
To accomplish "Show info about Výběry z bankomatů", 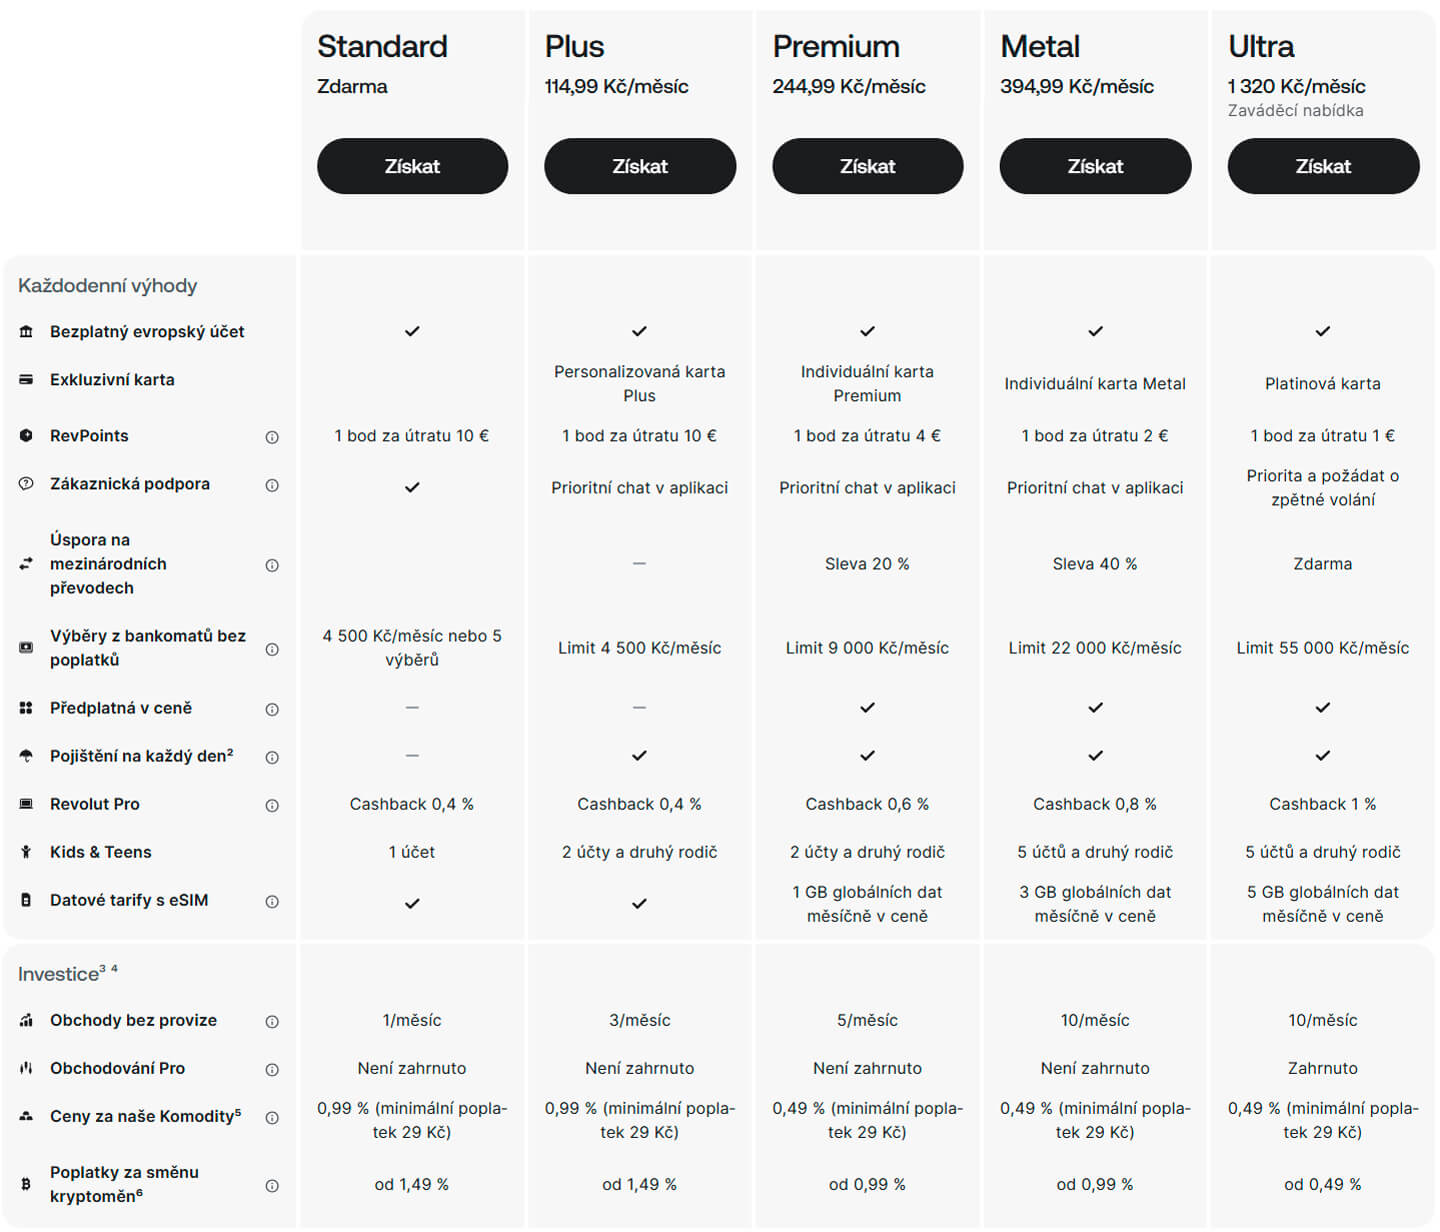I will pos(272,649).
